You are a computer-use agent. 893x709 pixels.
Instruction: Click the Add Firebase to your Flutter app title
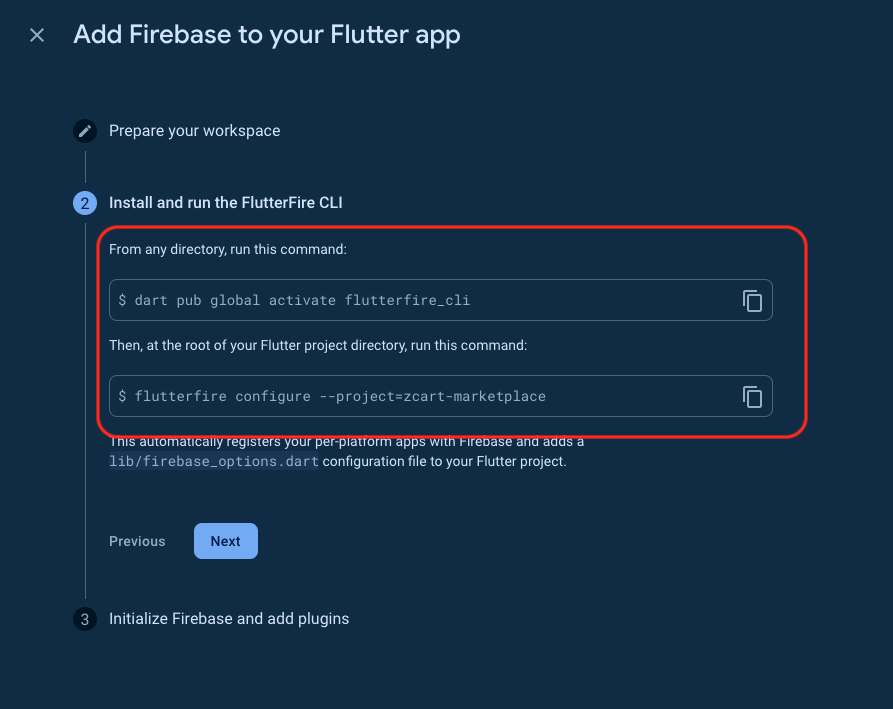click(x=267, y=36)
